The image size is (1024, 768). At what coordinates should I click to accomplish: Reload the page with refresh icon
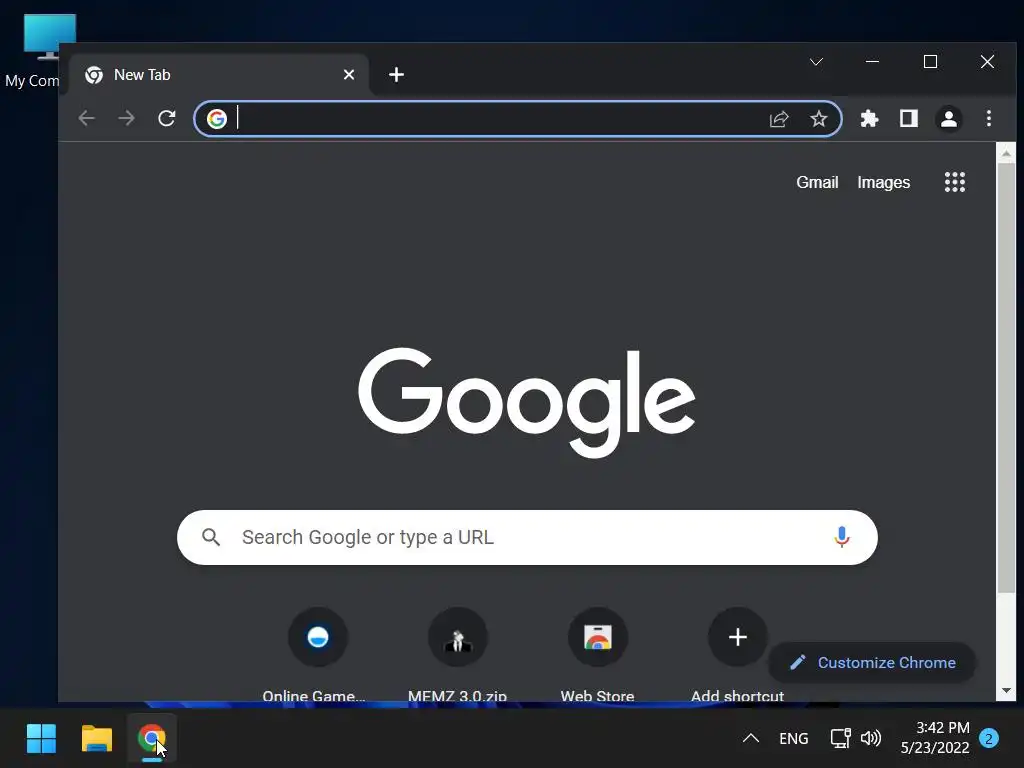167,118
